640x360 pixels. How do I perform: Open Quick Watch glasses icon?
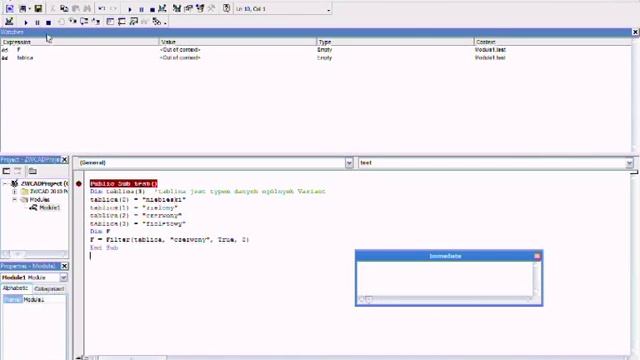(x=144, y=22)
